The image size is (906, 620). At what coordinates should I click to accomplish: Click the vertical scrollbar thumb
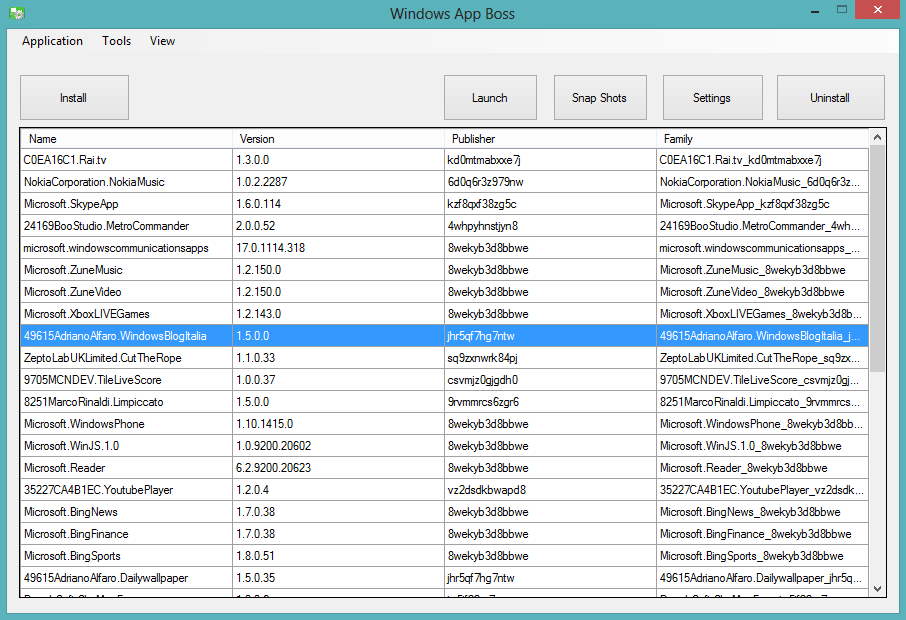(877, 258)
